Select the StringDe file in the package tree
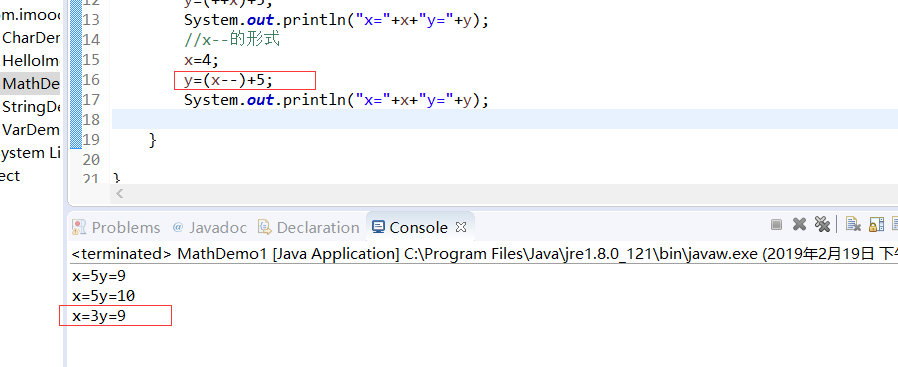 pos(30,107)
